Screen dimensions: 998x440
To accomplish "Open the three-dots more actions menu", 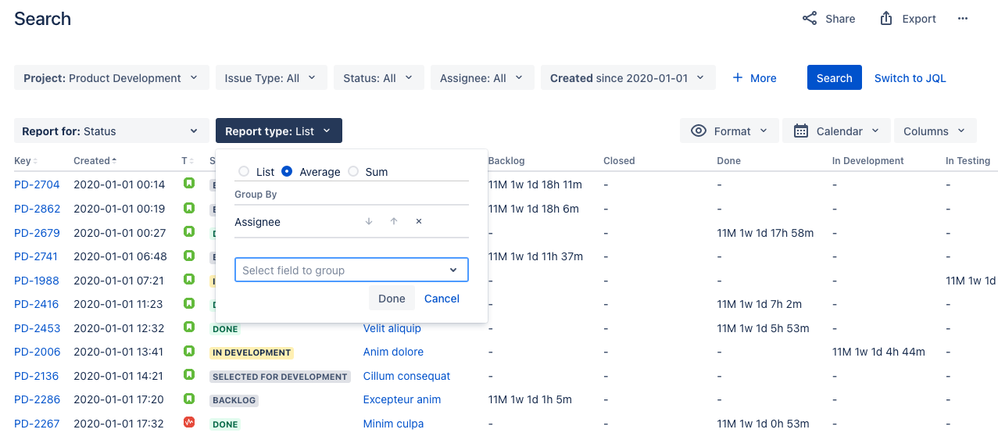I will click(962, 18).
